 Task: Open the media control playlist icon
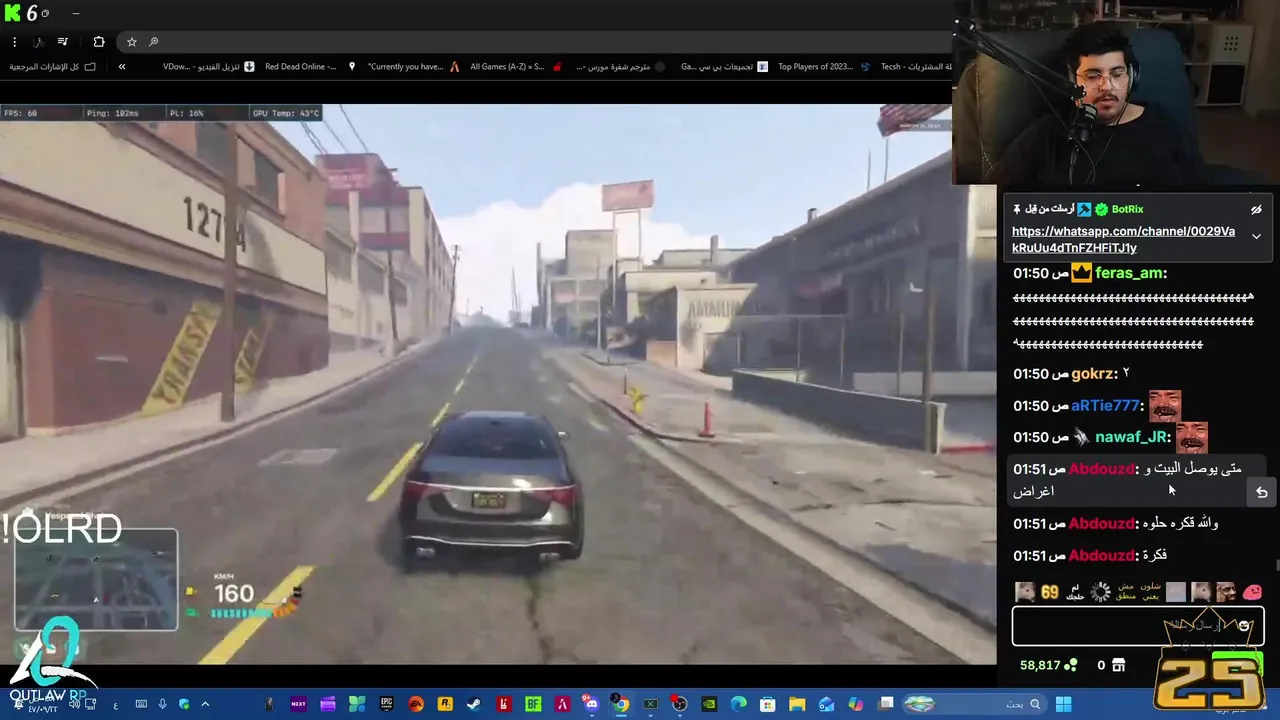tap(62, 42)
